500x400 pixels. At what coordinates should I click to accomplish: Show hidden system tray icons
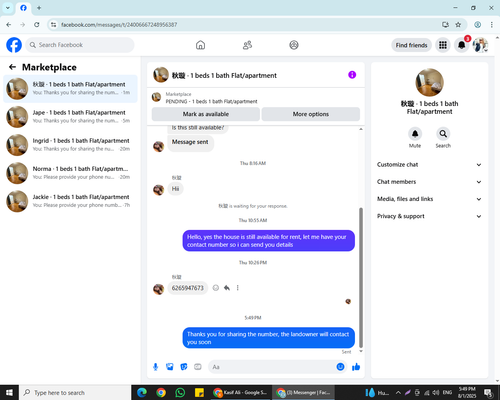[x=398, y=393]
